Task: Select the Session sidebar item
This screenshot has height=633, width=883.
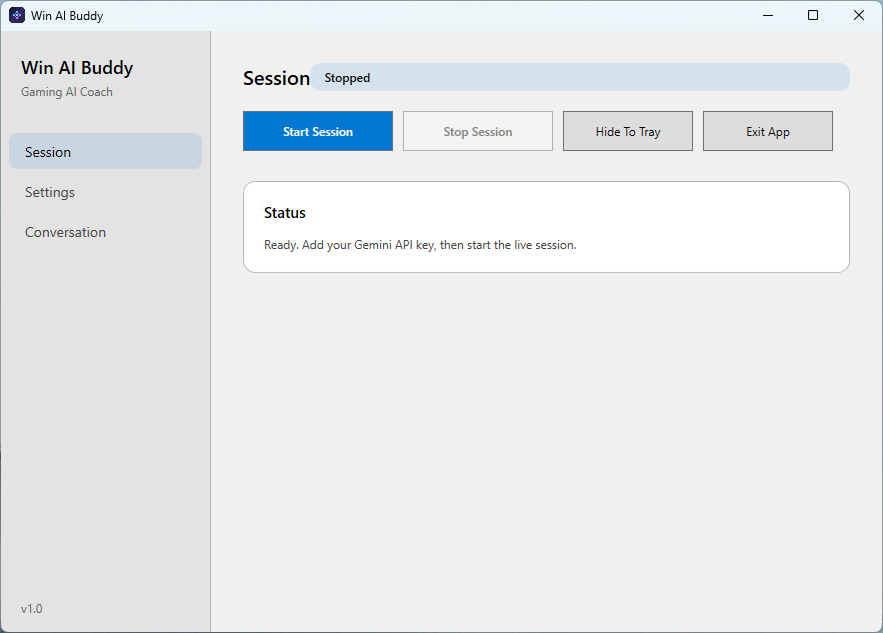Action: 47,151
